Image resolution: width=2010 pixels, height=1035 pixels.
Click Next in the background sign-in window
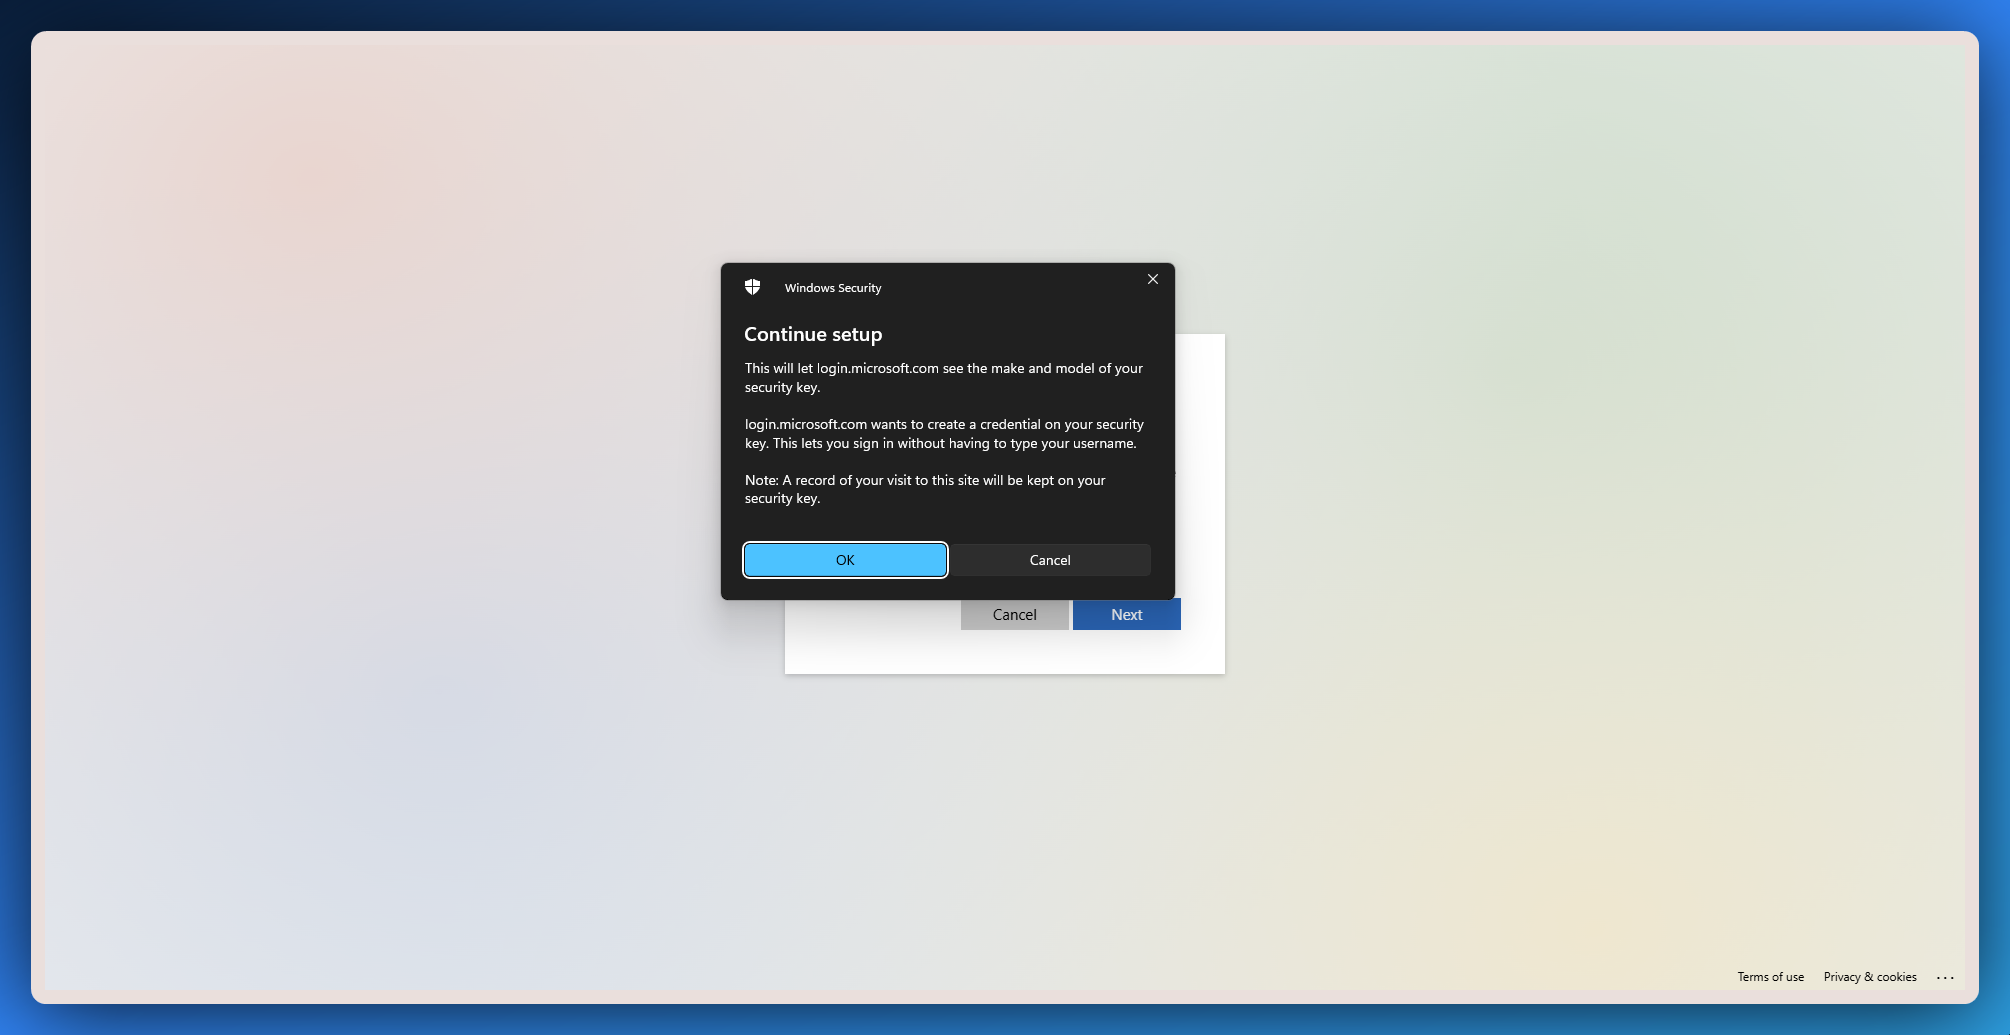(x=1127, y=614)
